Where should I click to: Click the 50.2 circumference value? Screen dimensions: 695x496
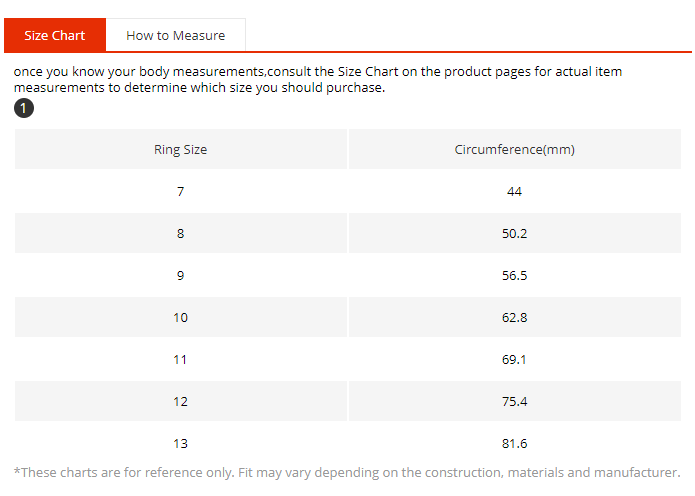point(514,233)
